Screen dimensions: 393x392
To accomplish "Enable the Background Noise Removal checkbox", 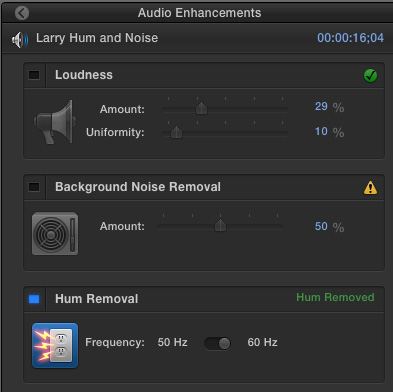I will (x=34, y=187).
